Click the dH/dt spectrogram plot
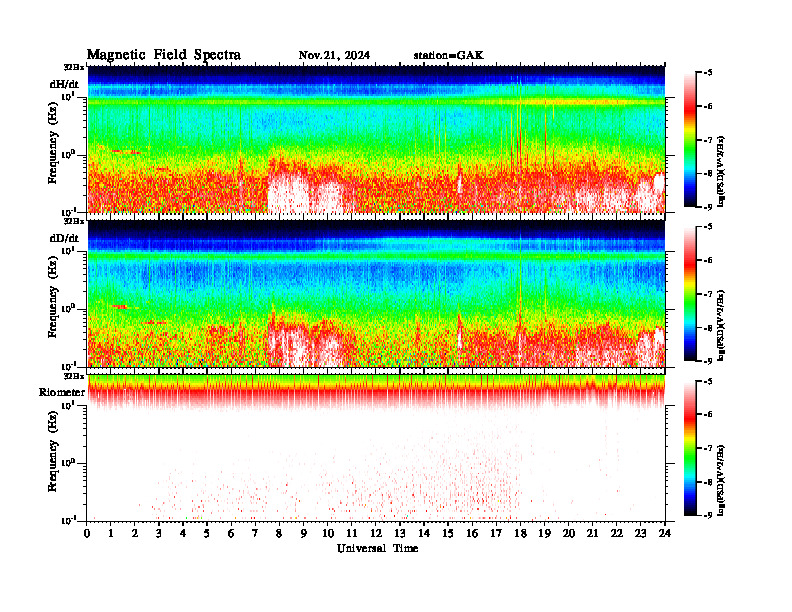Viewport: 792px width, 612px height. tap(376, 139)
